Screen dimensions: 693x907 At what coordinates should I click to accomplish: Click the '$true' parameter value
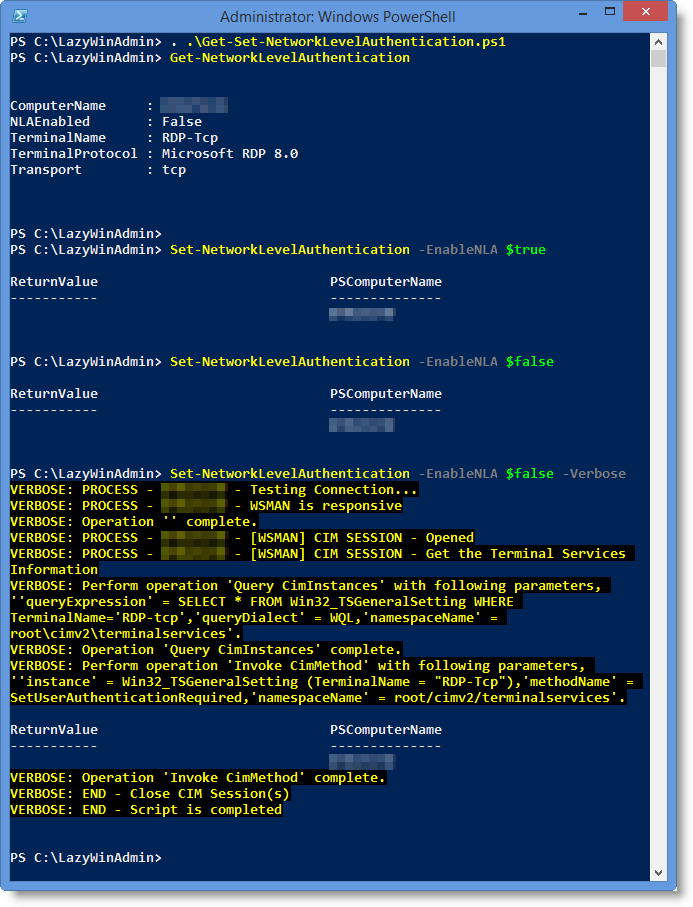tap(525, 249)
